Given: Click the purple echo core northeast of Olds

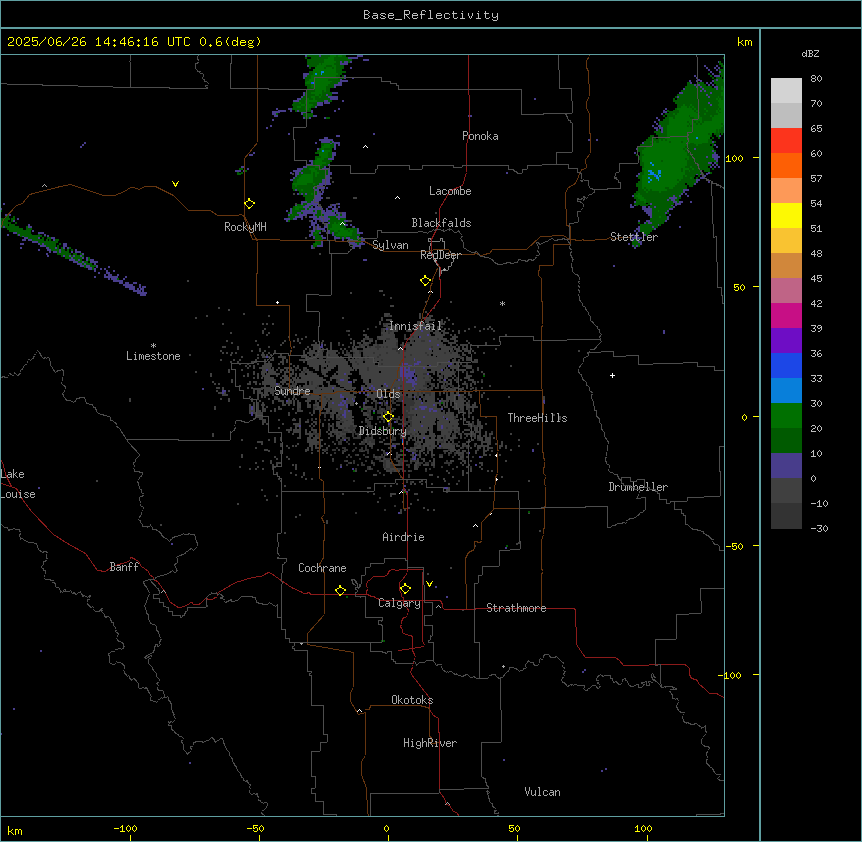Looking at the screenshot, I should [x=410, y=375].
